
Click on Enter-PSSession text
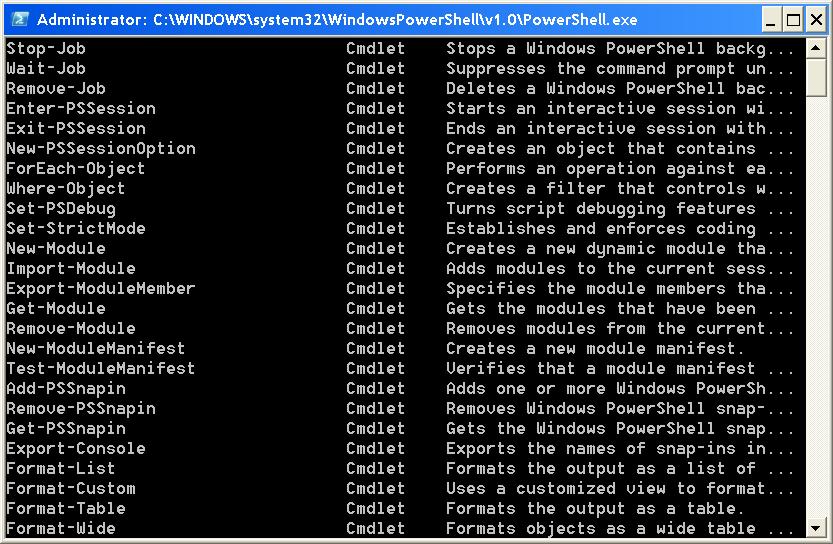point(81,109)
